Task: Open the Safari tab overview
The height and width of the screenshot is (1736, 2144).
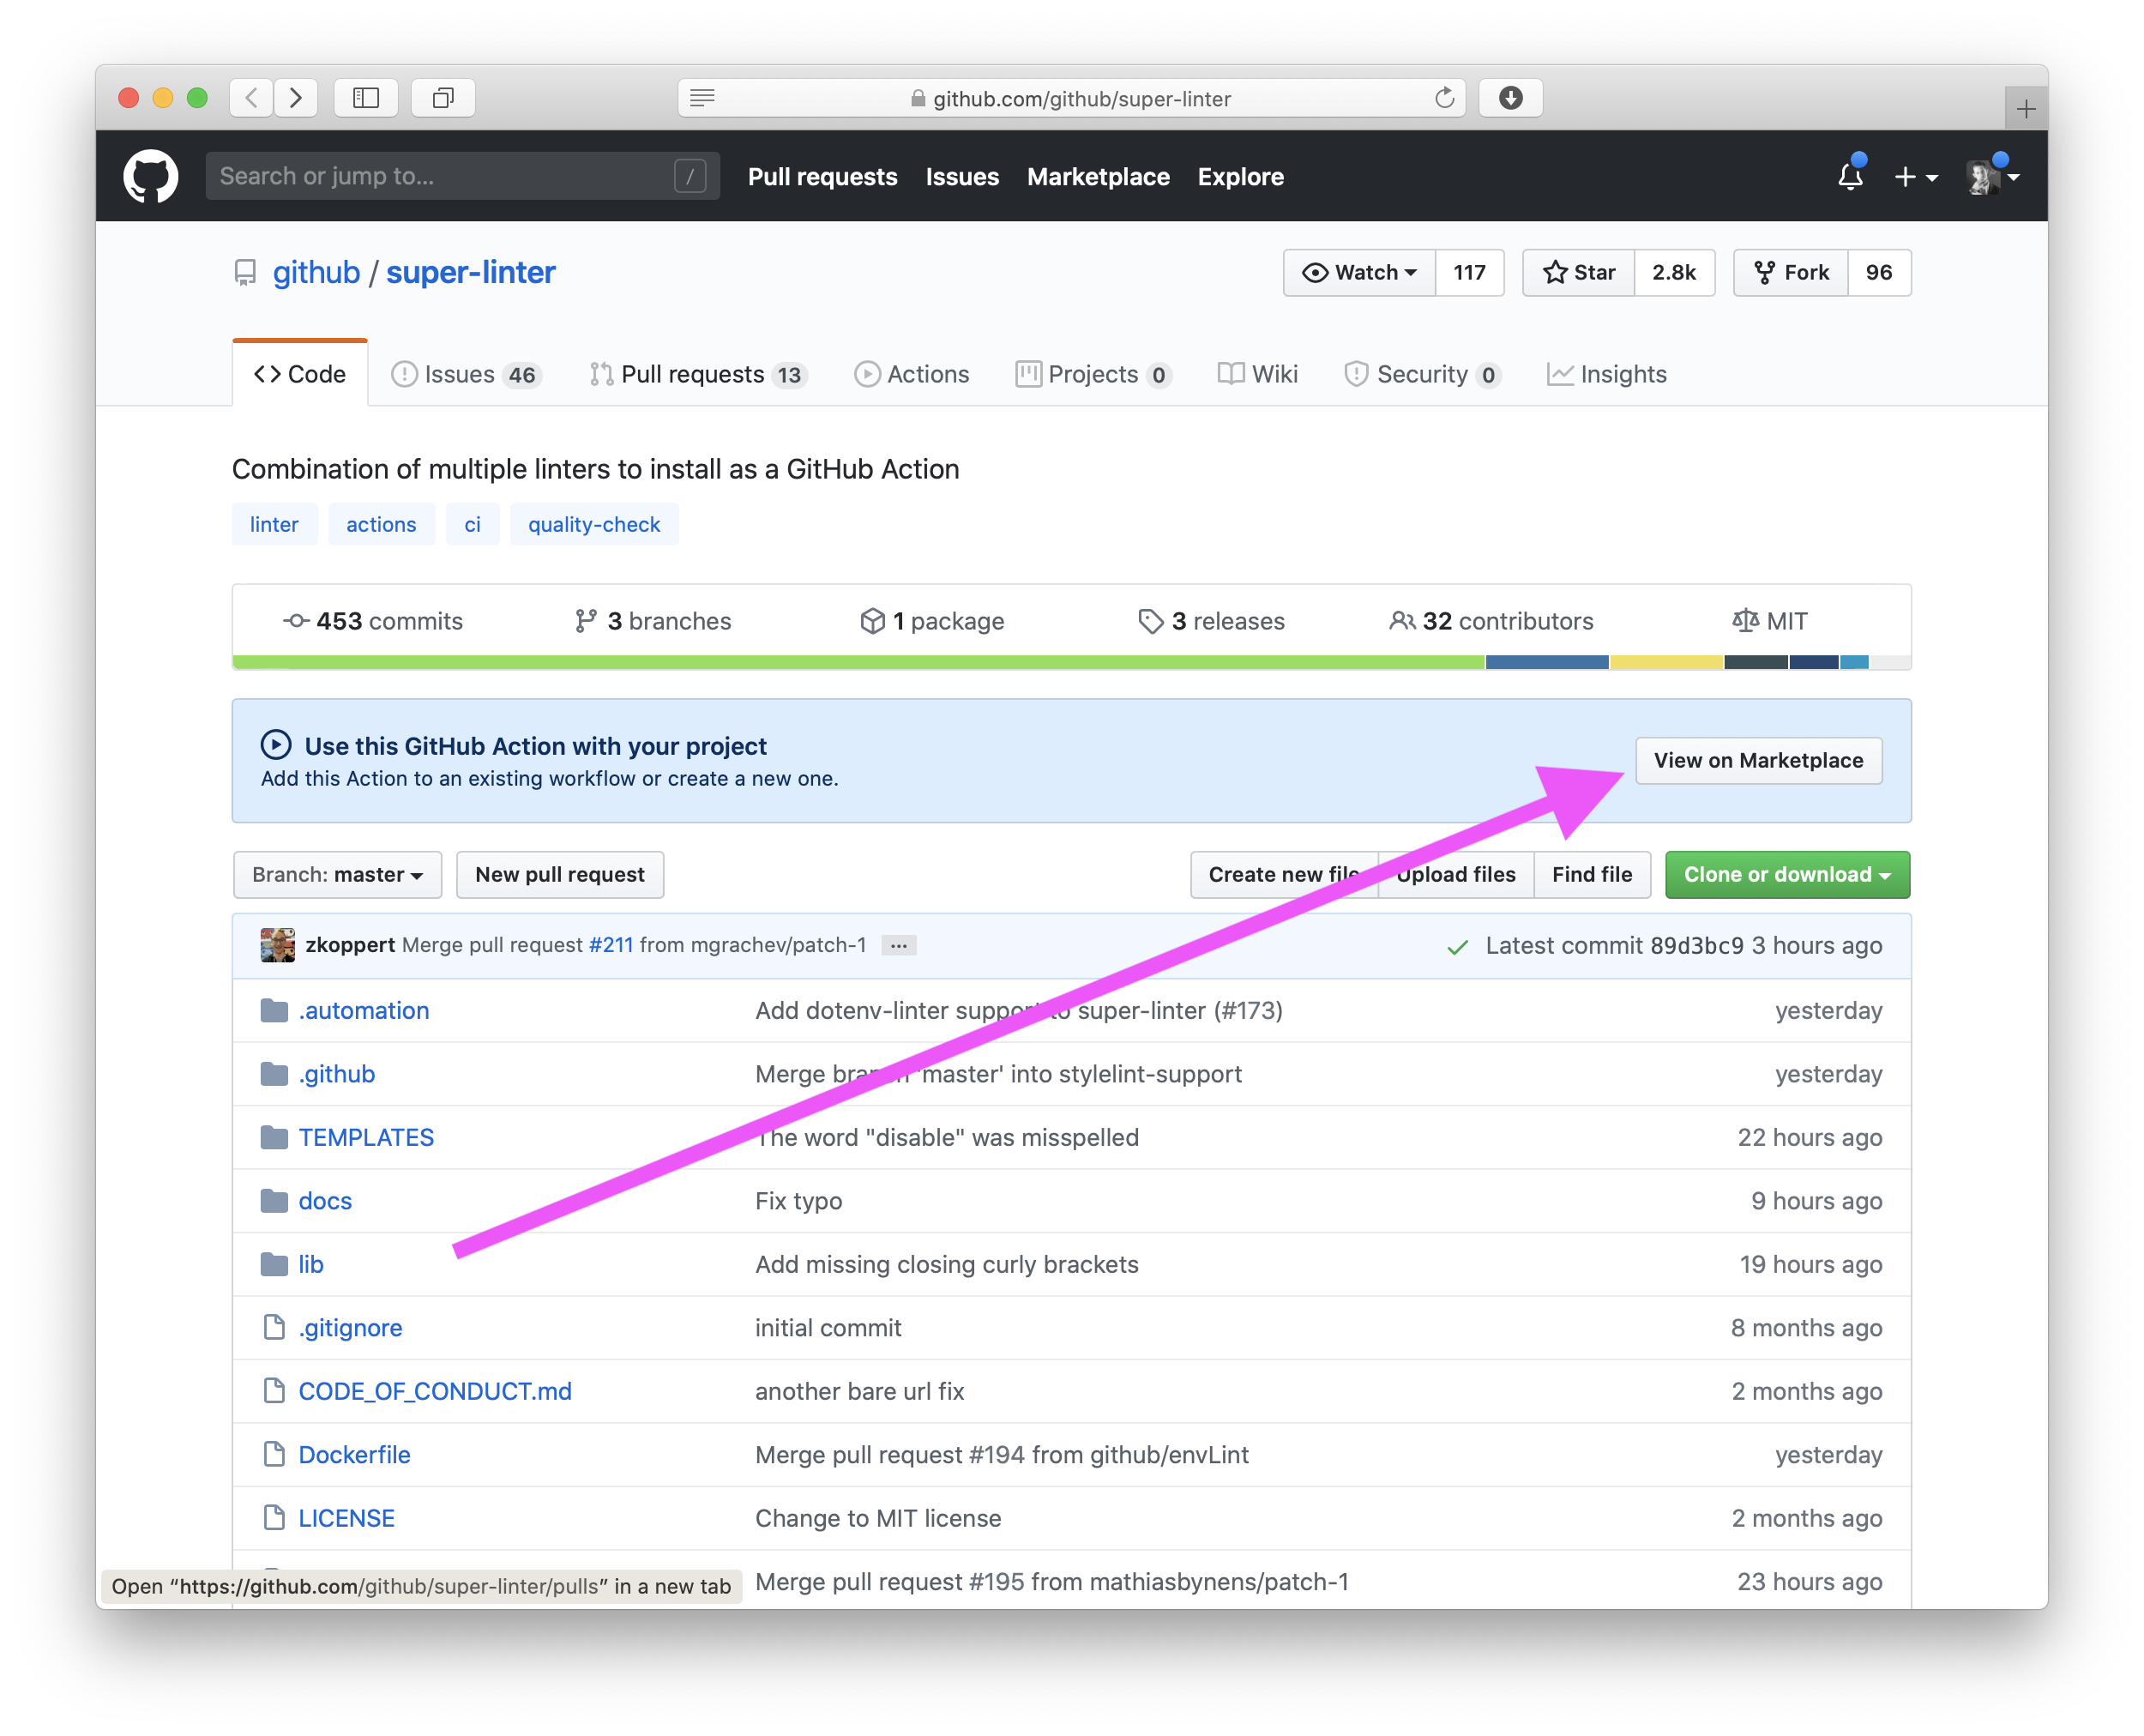Action: tap(443, 98)
